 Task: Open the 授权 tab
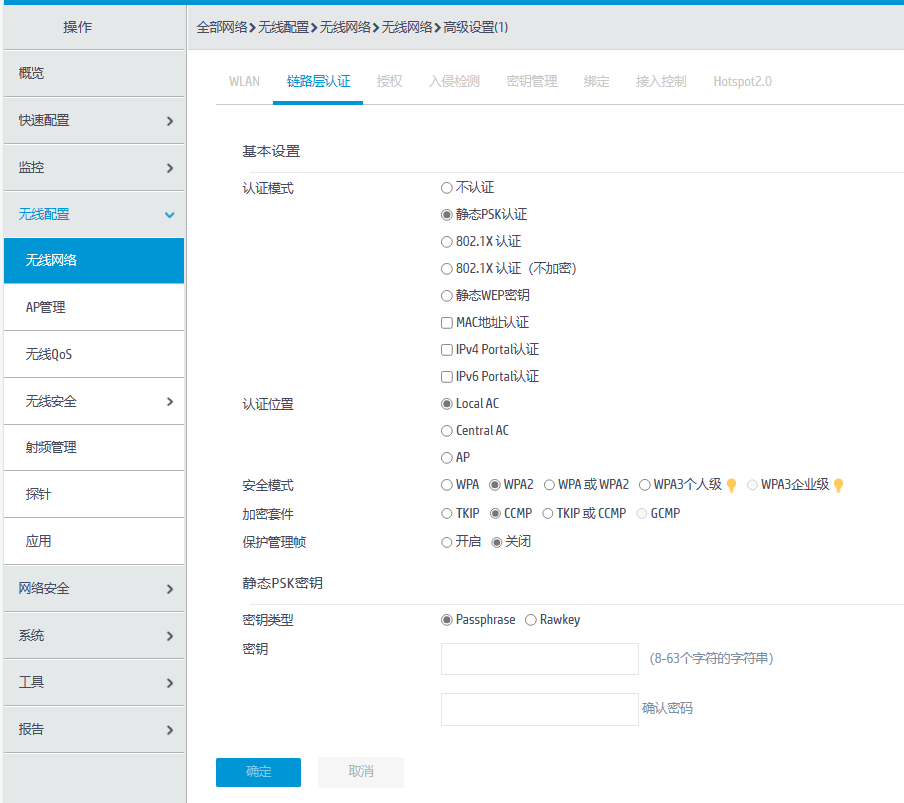click(390, 82)
